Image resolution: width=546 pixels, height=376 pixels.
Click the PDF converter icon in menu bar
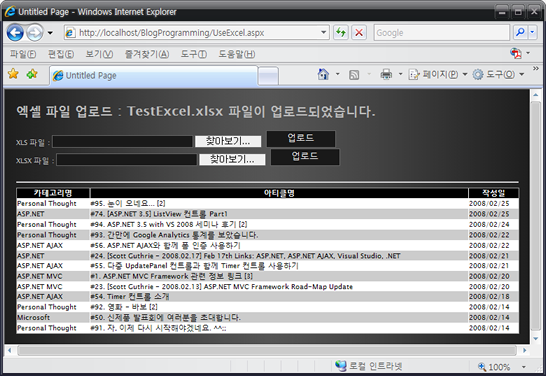516,53
